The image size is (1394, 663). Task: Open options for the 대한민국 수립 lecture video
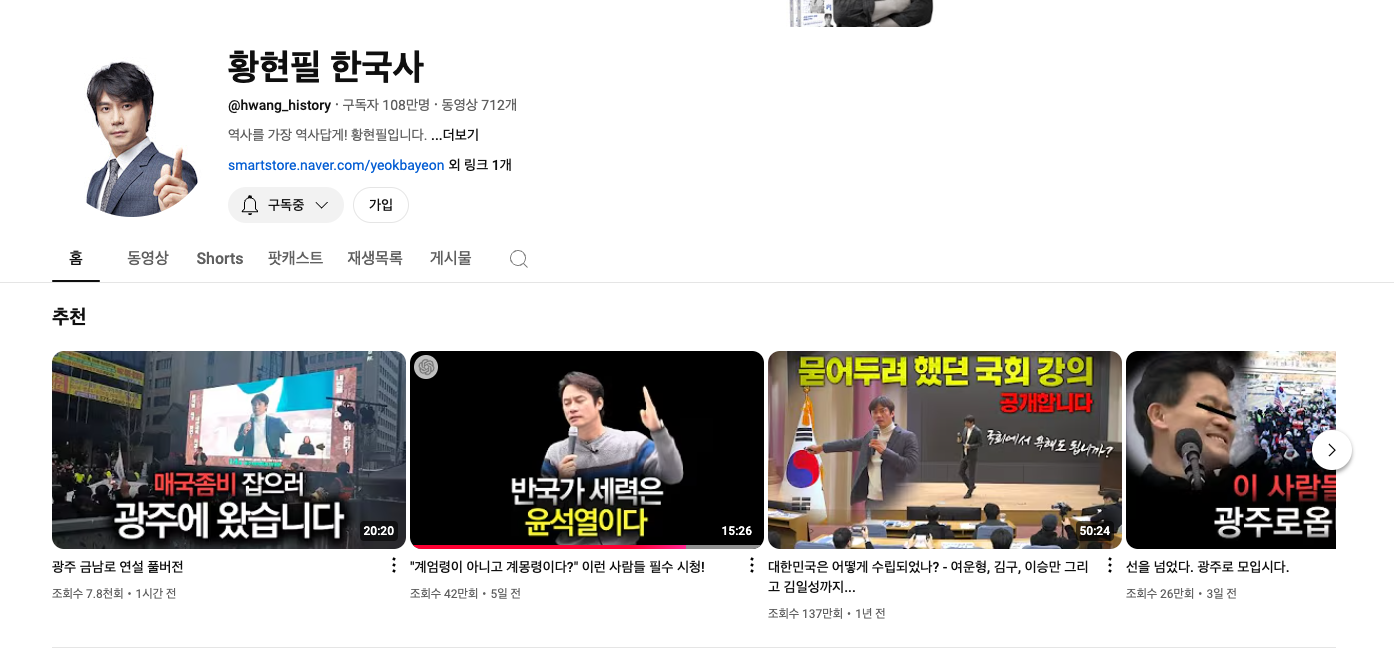[1109, 565]
